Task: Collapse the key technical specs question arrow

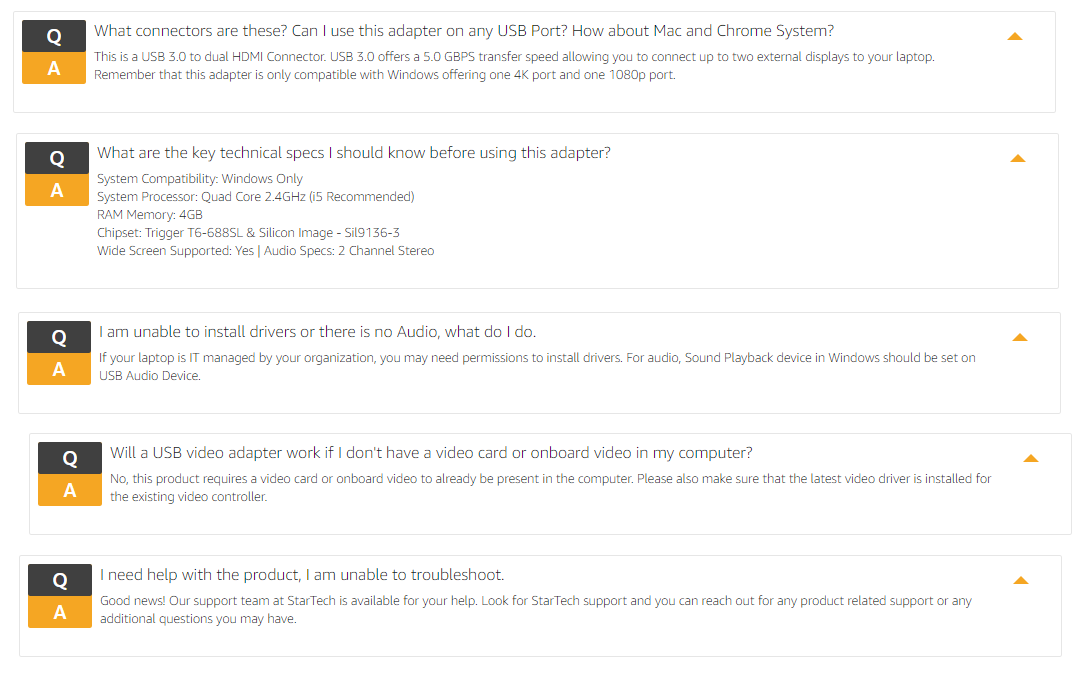Action: click(1017, 158)
